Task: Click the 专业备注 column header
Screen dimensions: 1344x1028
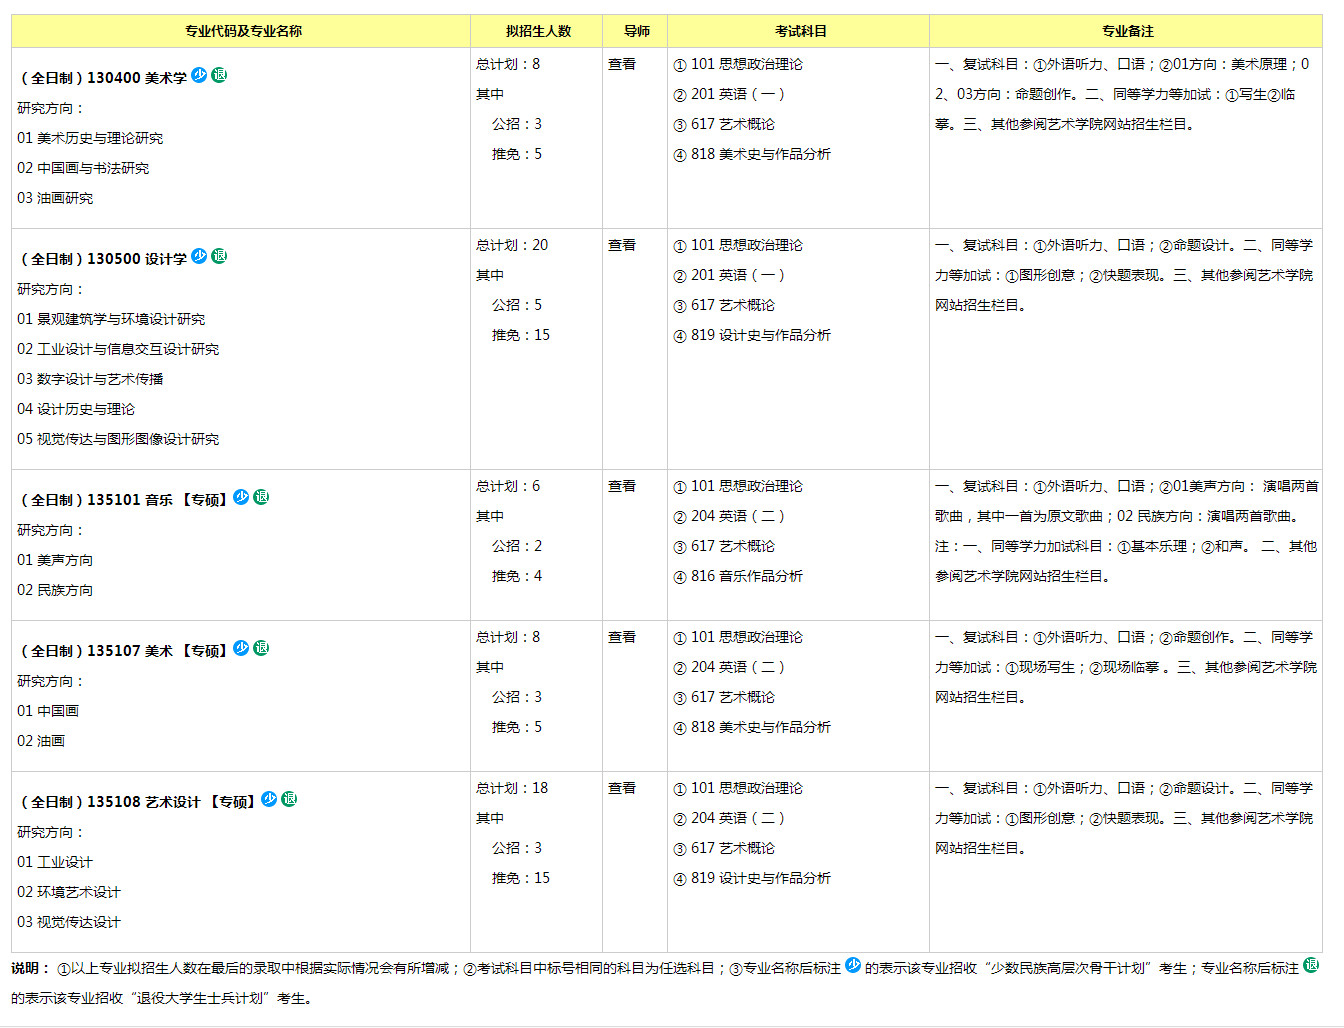Action: (1128, 31)
